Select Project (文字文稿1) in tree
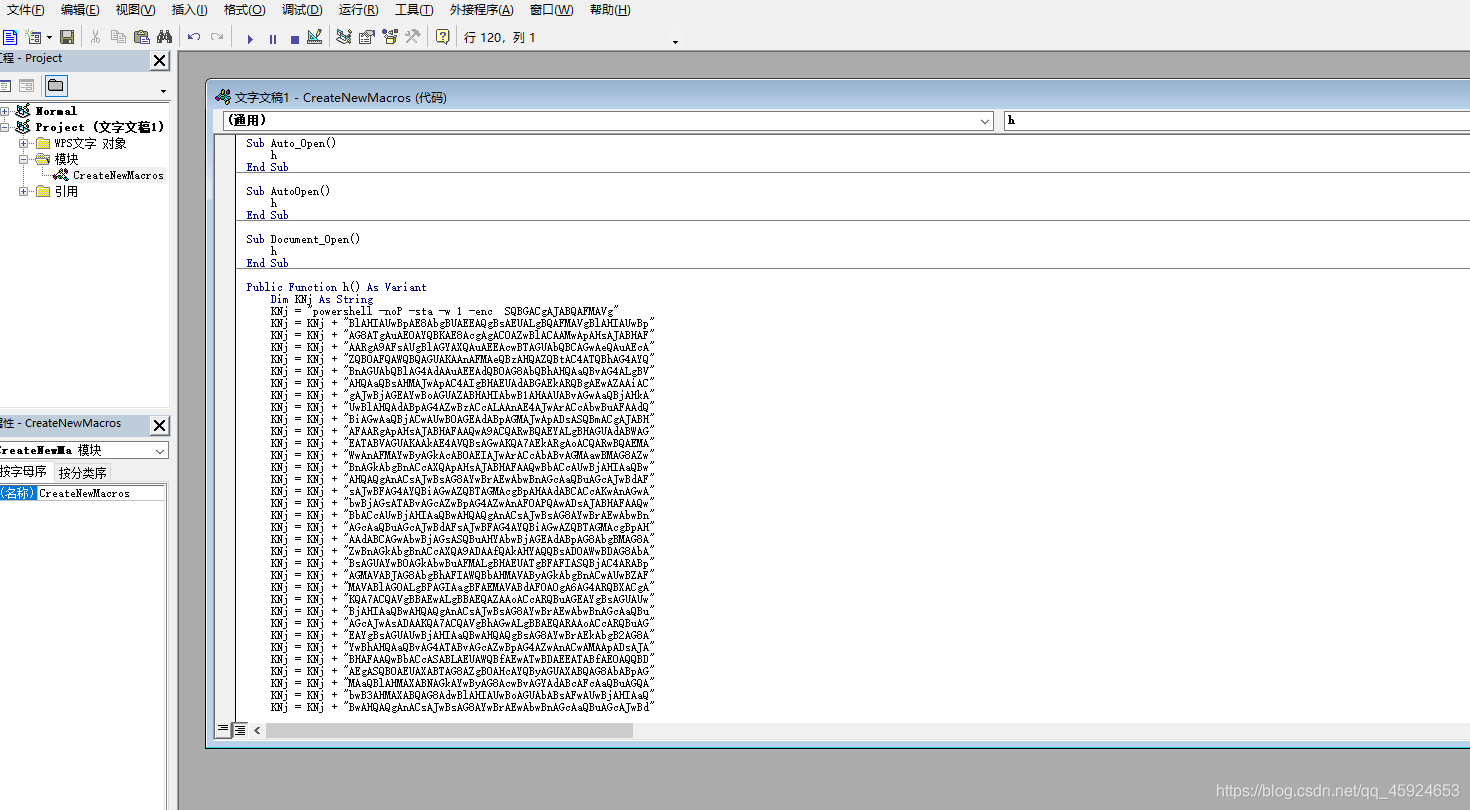The image size is (1470, 810). coord(100,127)
